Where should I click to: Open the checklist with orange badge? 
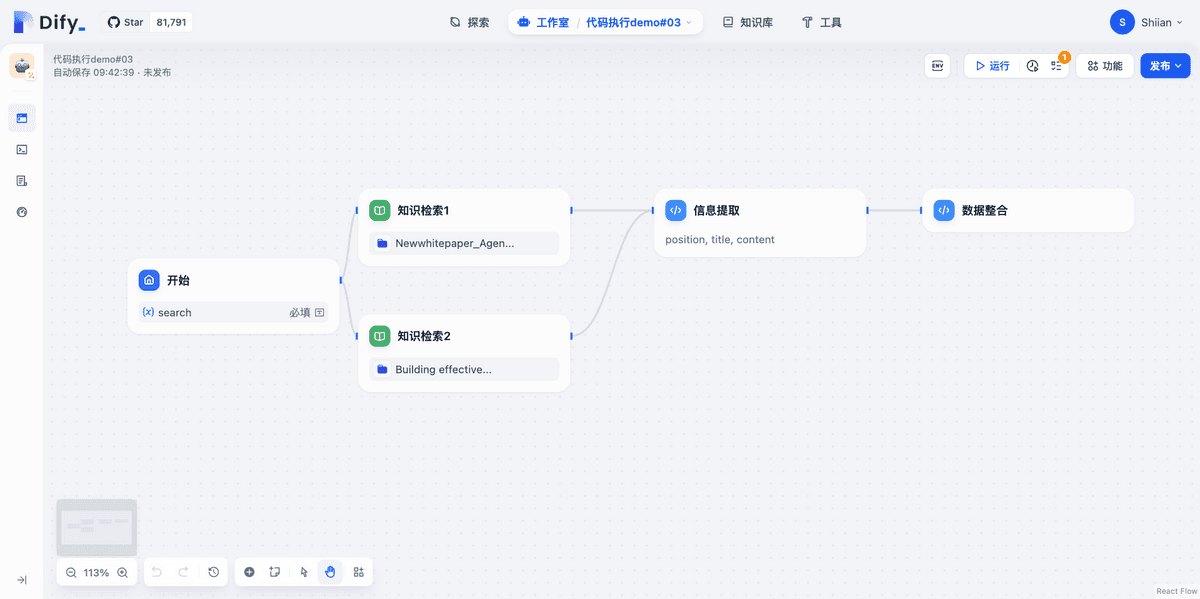(1056, 66)
